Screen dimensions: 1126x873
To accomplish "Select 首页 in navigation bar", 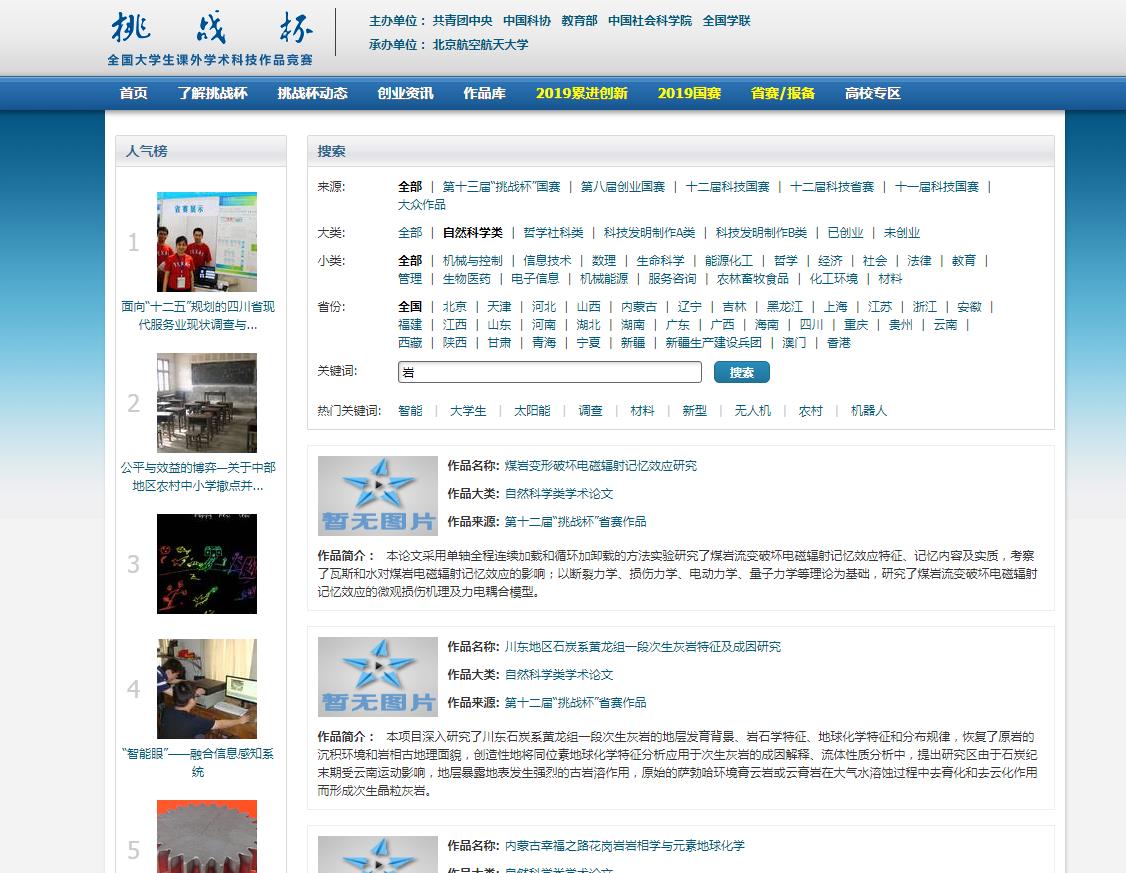I will click(x=133, y=93).
